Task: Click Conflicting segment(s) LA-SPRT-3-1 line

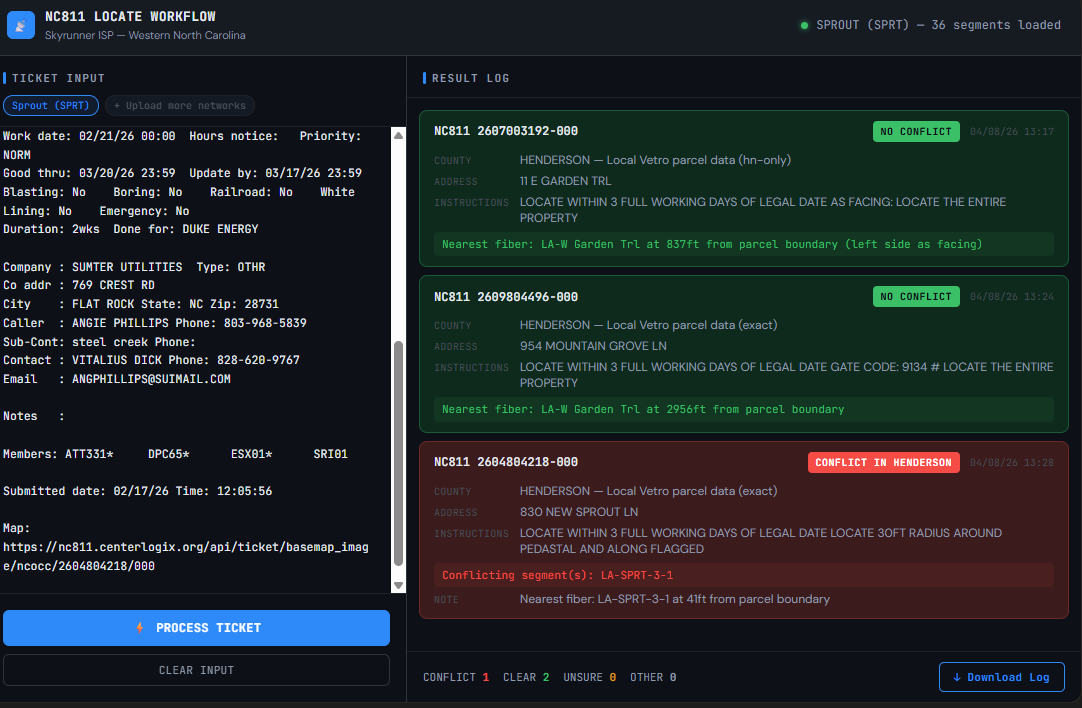Action: point(744,575)
